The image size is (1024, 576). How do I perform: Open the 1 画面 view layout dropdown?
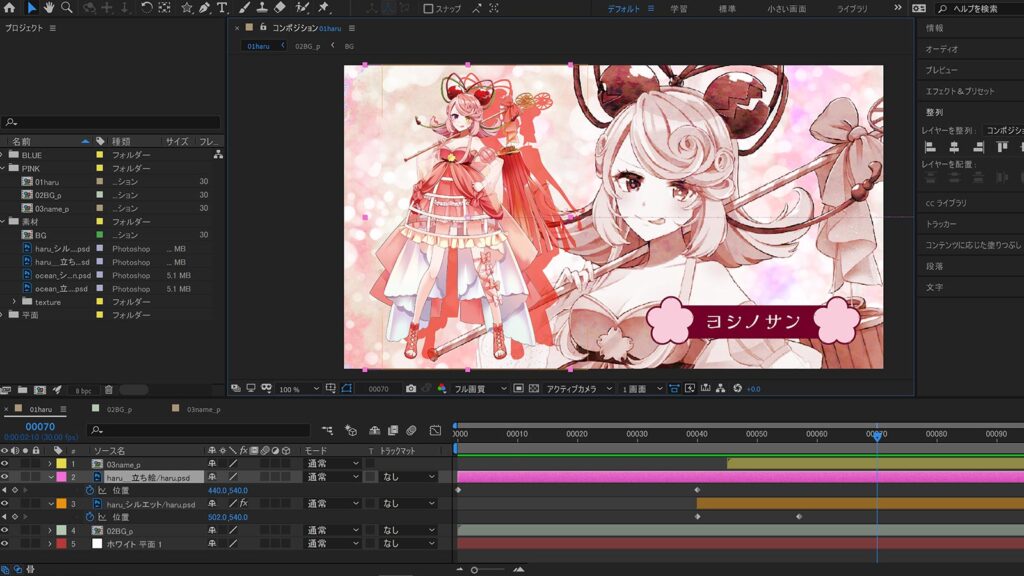pos(641,389)
